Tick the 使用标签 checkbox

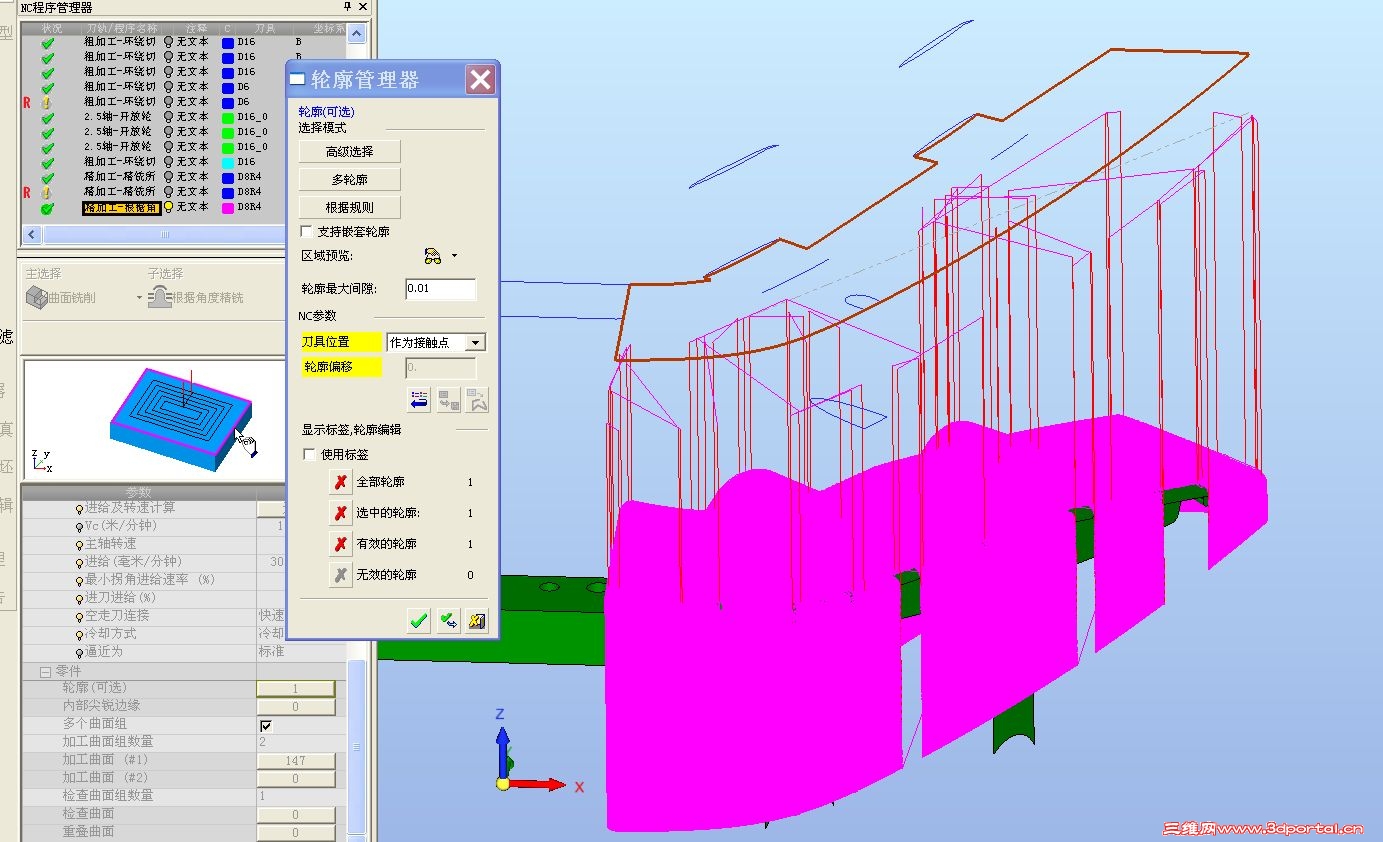(x=309, y=455)
